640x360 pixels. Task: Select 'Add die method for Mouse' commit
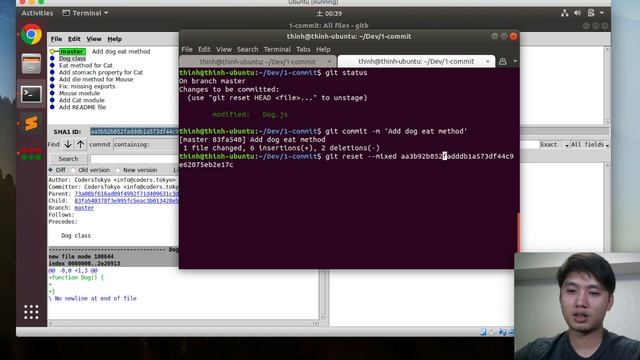pyautogui.click(x=96, y=79)
